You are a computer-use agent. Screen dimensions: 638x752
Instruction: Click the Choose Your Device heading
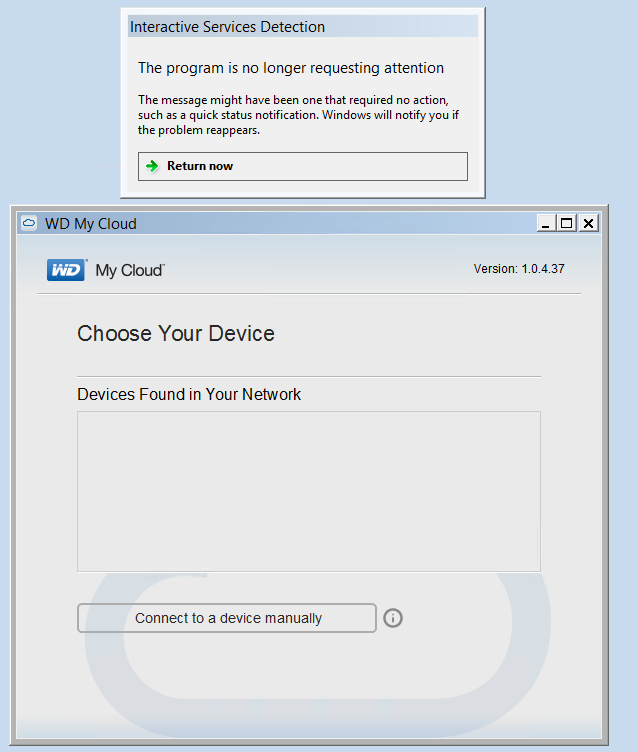point(176,333)
